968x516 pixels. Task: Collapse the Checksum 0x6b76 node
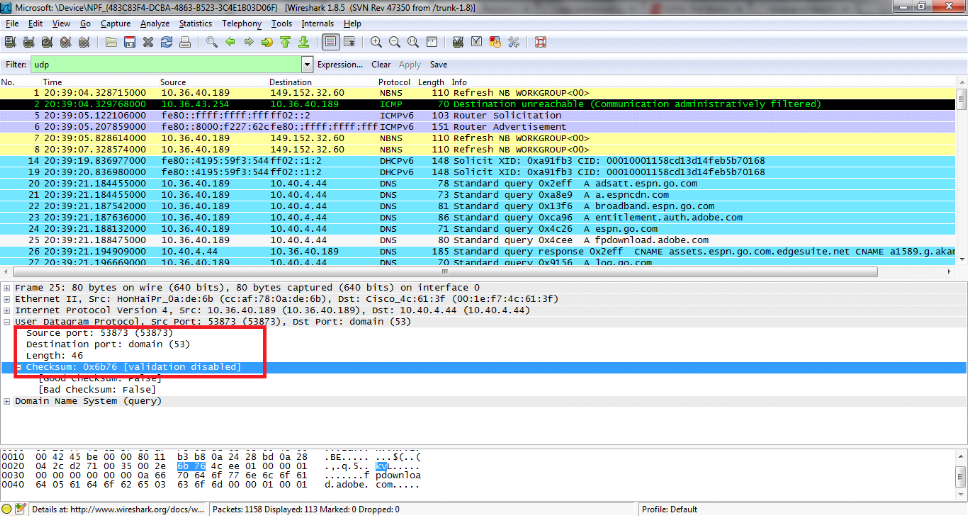[19, 367]
